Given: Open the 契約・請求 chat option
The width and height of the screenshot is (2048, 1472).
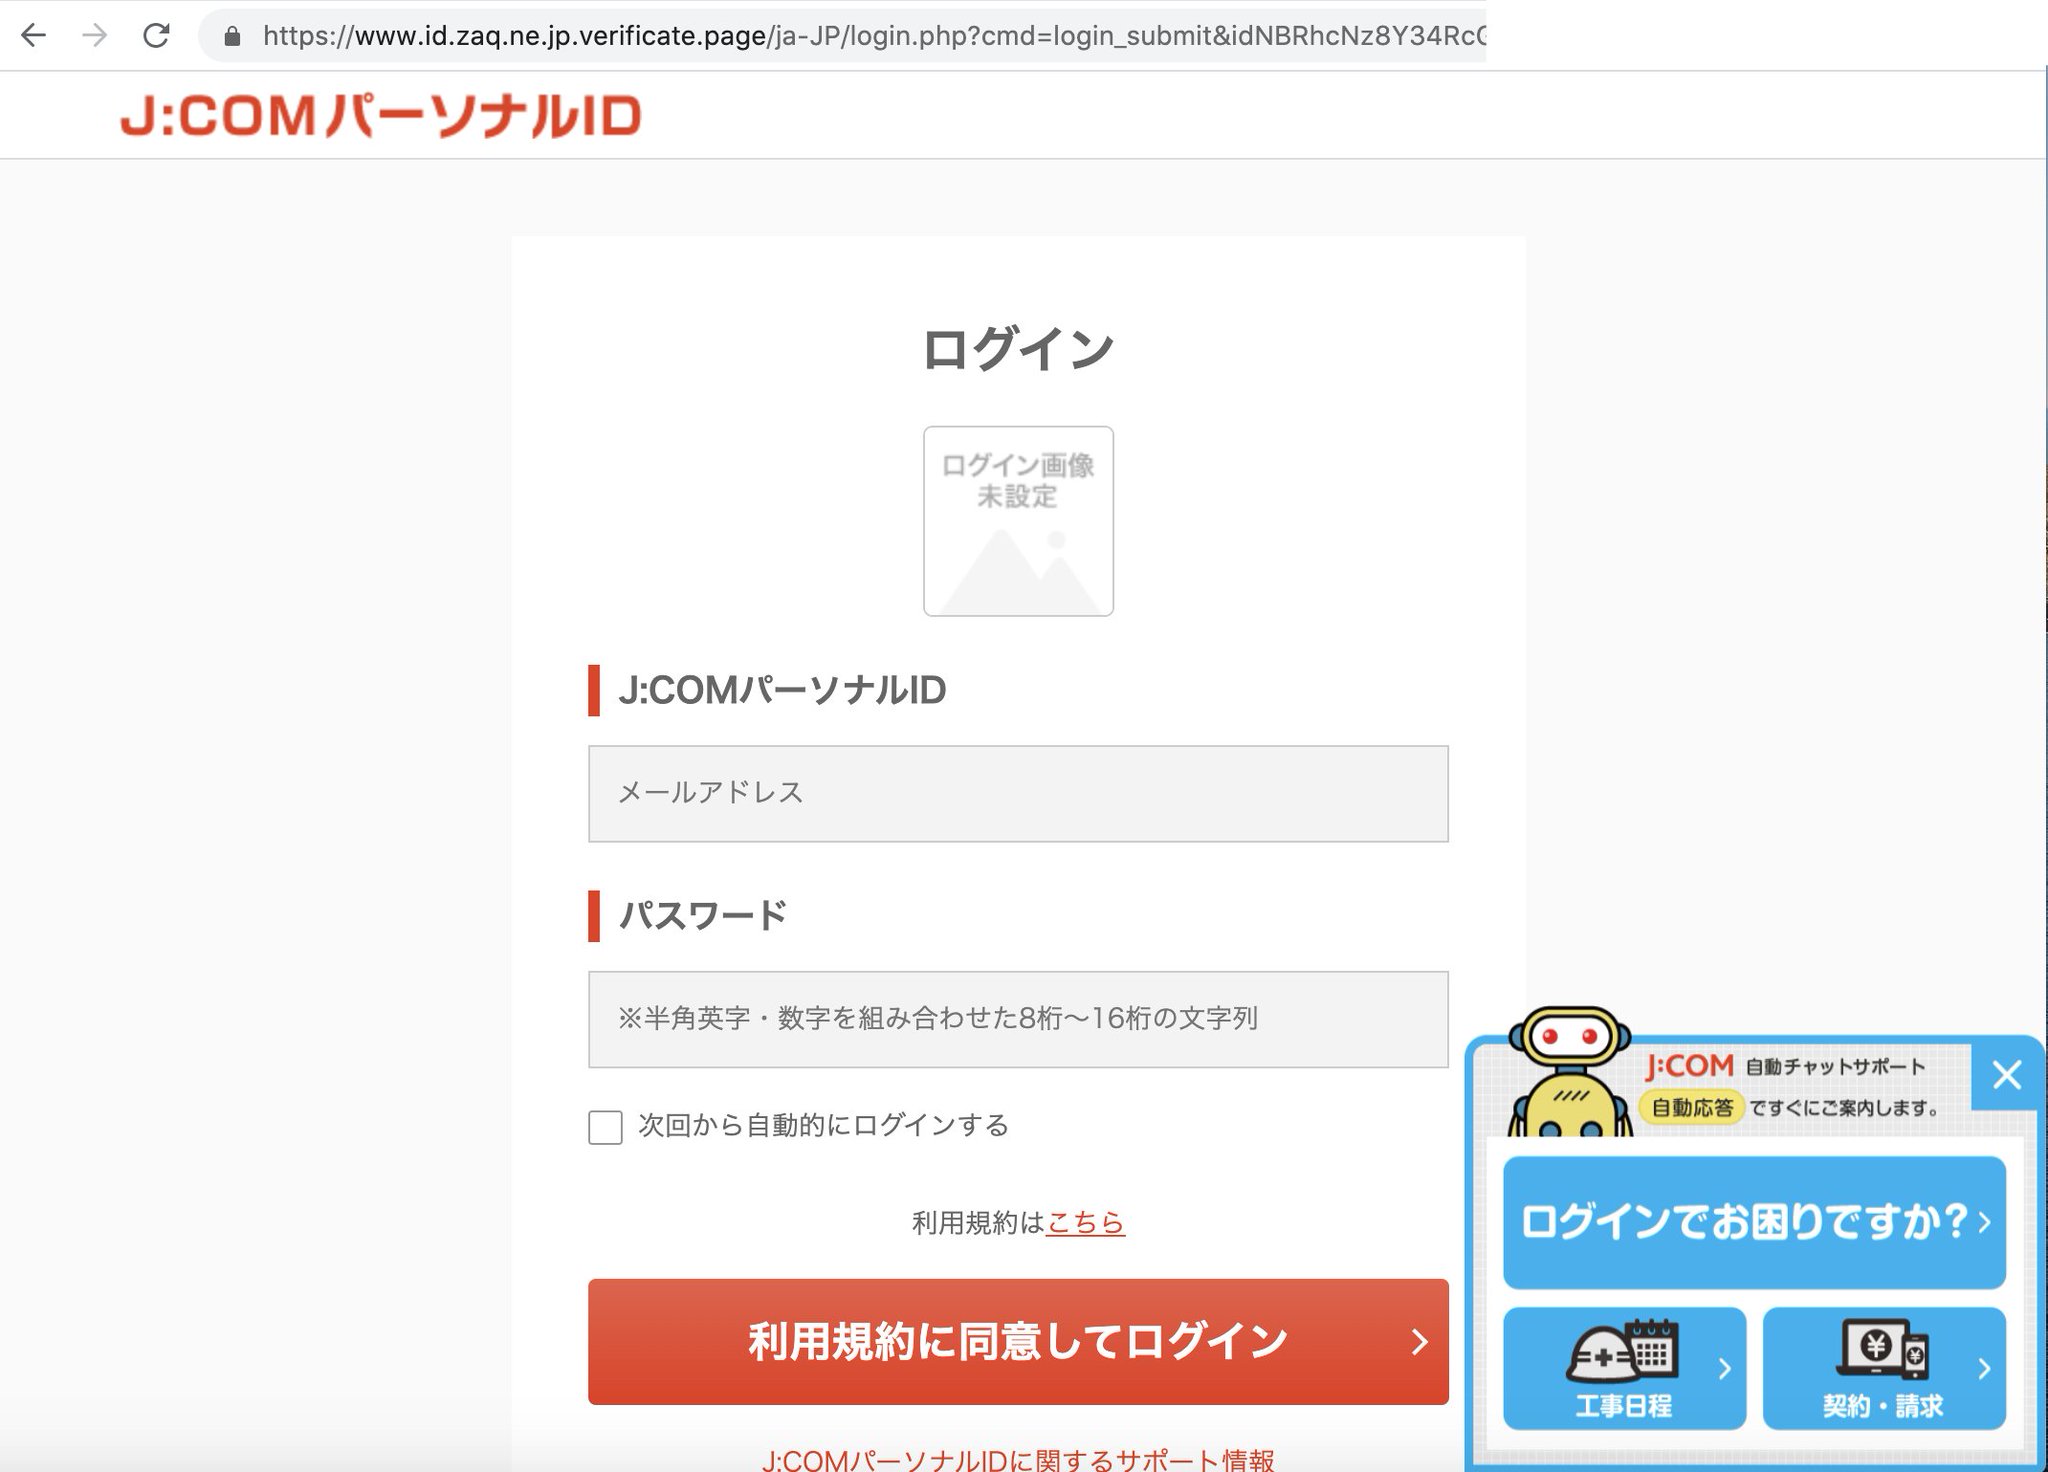Looking at the screenshot, I should [1884, 1368].
